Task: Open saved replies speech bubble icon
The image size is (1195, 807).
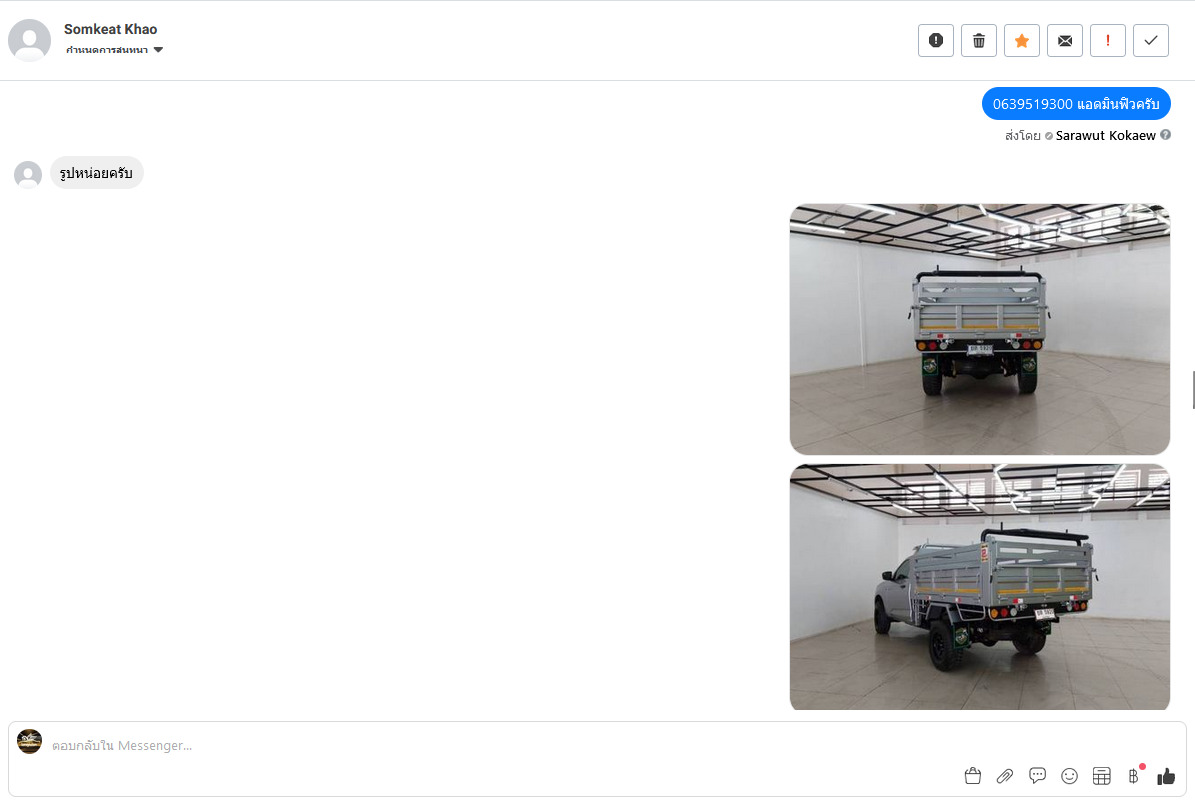Action: click(1037, 776)
